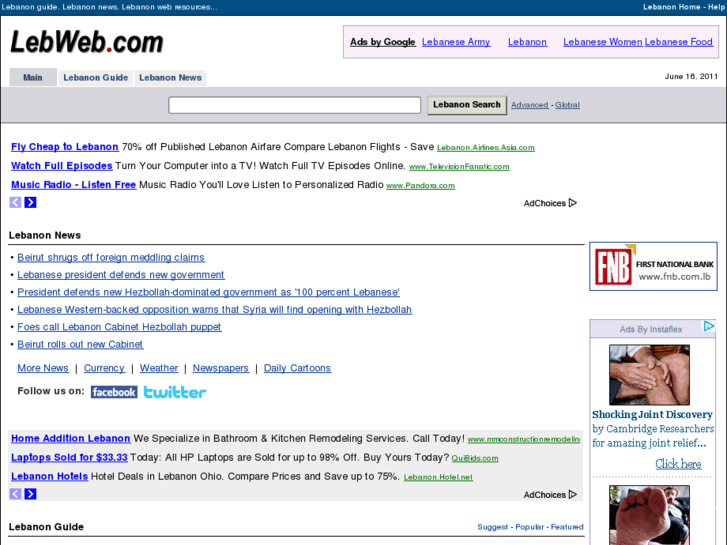The image size is (727, 545).
Task: Open the mmconstructionremodeling ad URL link
Action: (524, 439)
